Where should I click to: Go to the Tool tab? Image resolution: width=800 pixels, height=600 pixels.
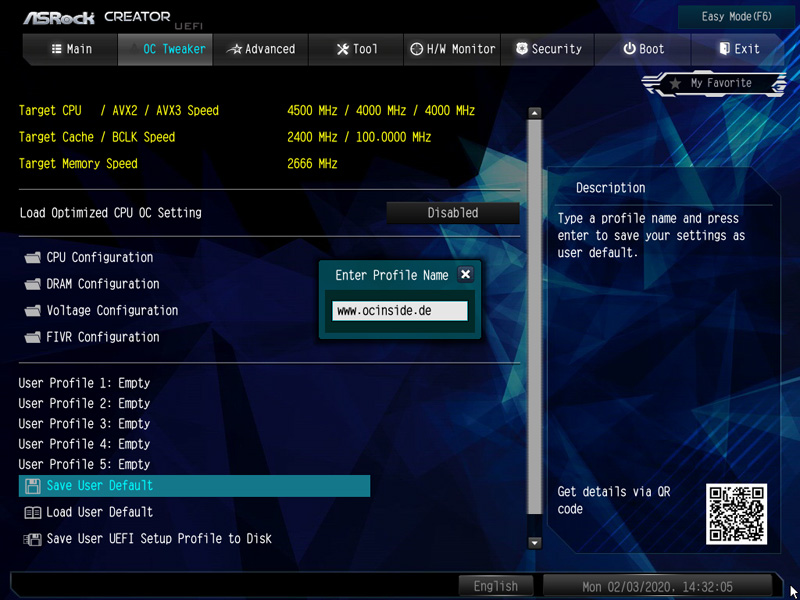point(356,49)
